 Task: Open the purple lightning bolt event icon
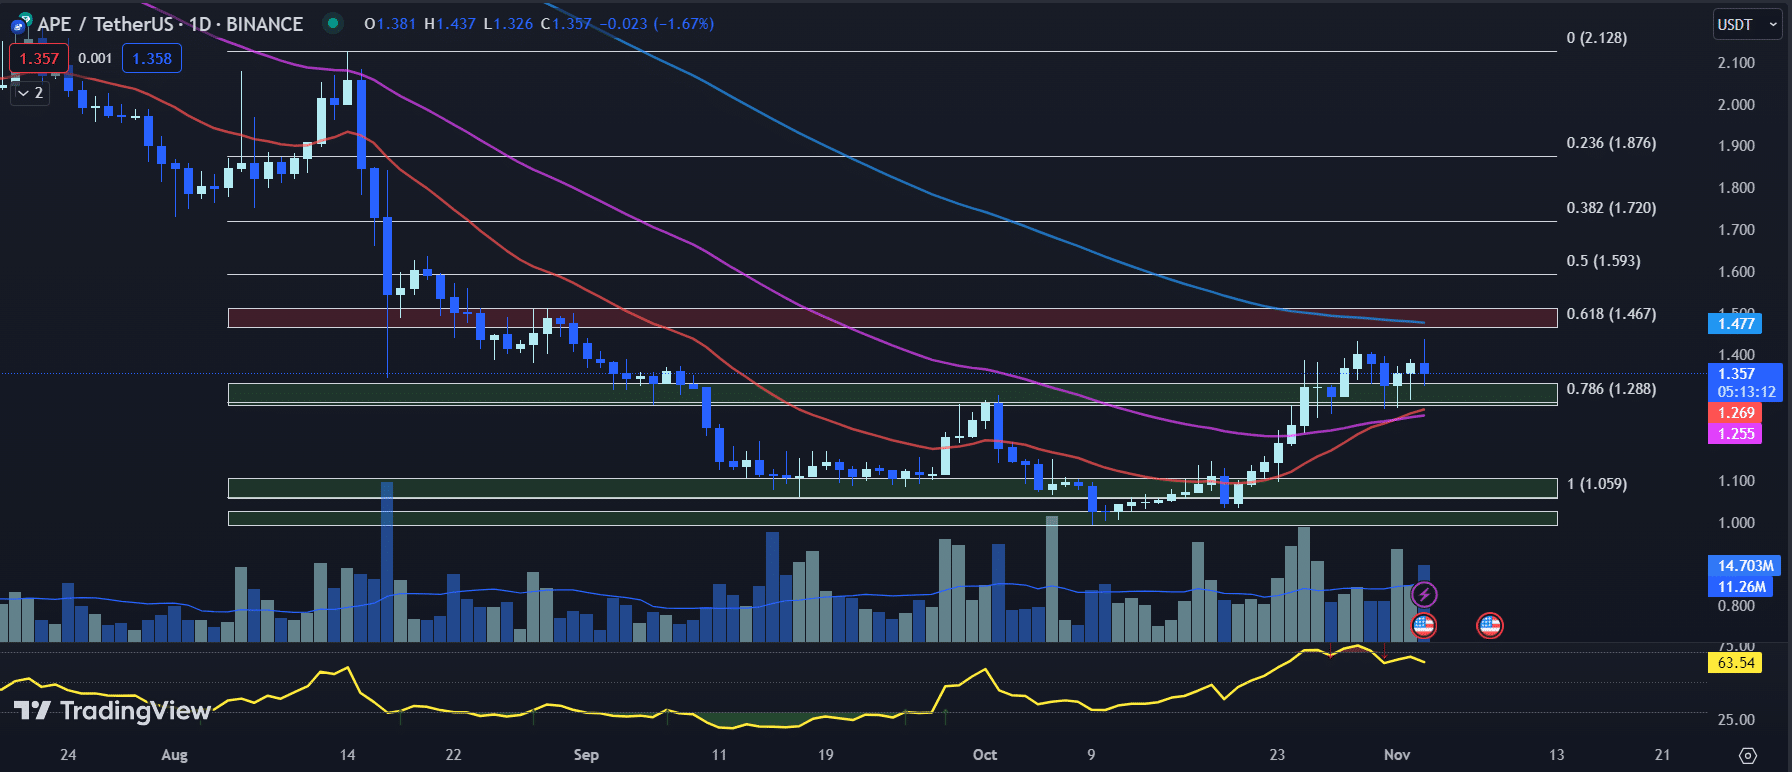click(x=1424, y=595)
